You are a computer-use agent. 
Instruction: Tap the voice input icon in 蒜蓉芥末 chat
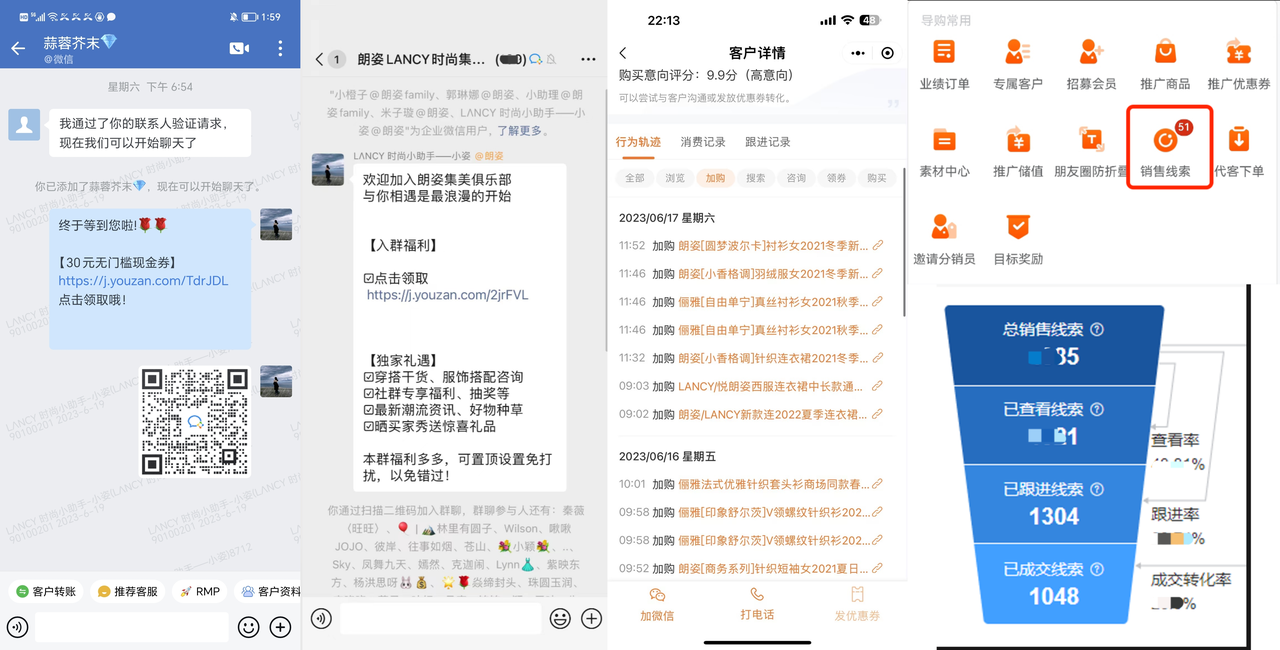click(x=17, y=628)
